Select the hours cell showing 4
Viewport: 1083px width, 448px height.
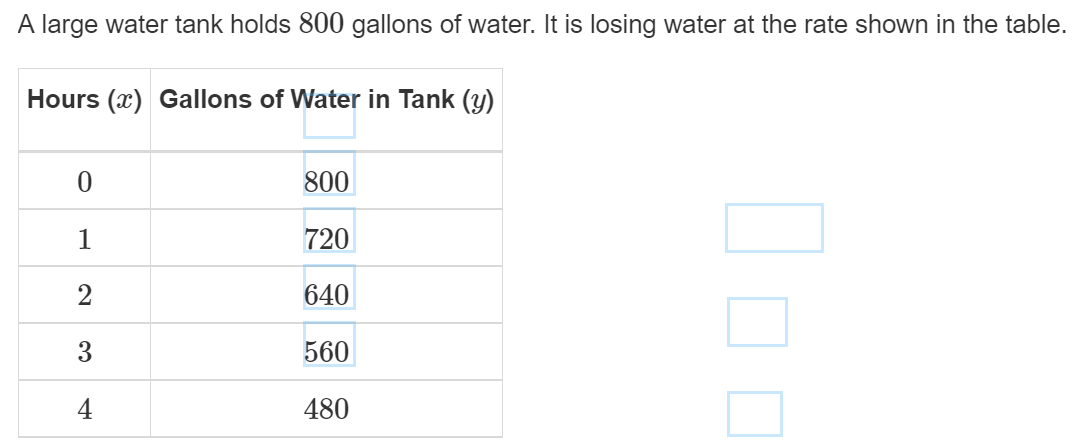[x=85, y=409]
